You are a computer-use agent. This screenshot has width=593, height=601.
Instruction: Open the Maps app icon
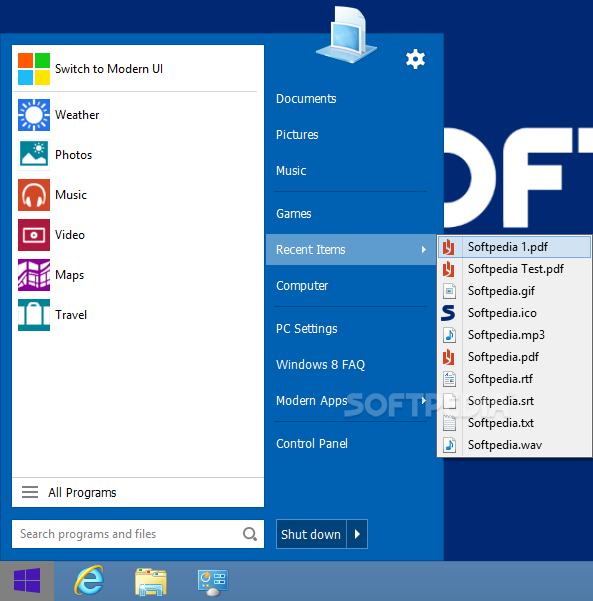(x=34, y=275)
